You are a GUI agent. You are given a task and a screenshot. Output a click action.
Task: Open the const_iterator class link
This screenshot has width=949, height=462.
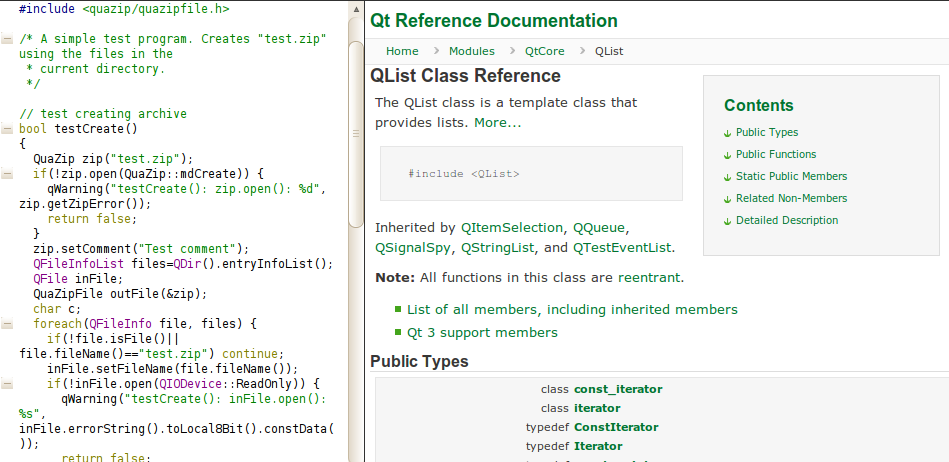pyautogui.click(x=617, y=389)
